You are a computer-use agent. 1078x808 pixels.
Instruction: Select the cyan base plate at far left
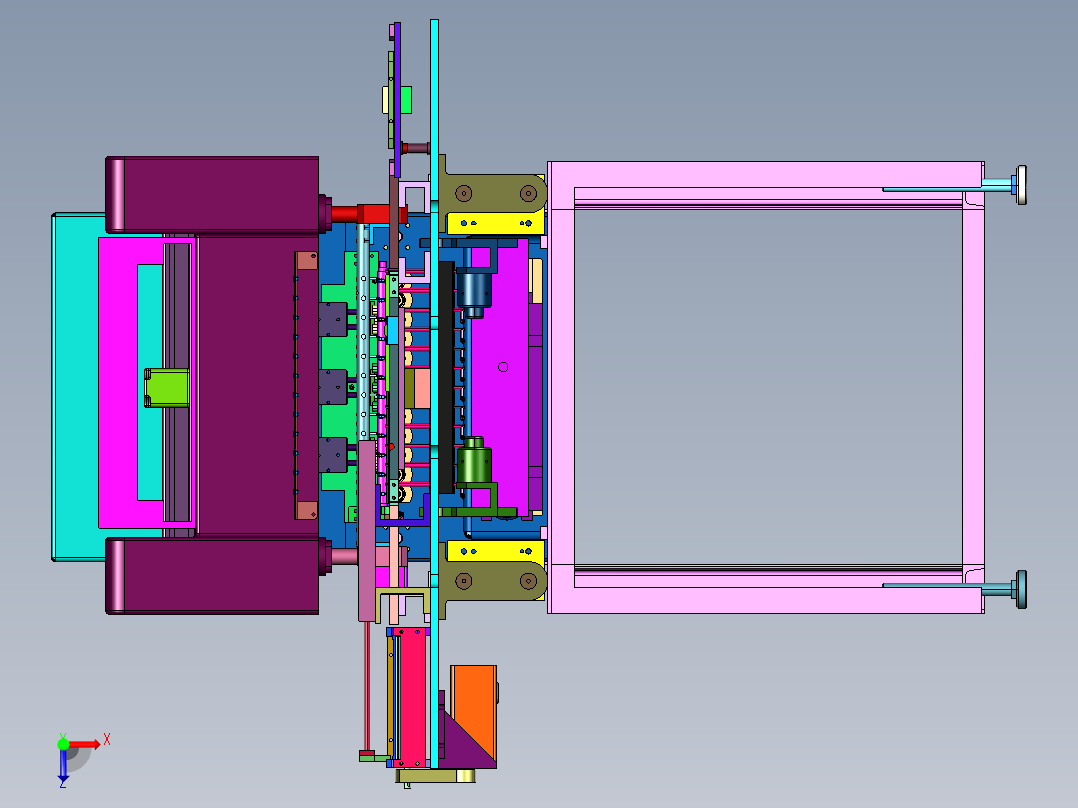tap(74, 386)
